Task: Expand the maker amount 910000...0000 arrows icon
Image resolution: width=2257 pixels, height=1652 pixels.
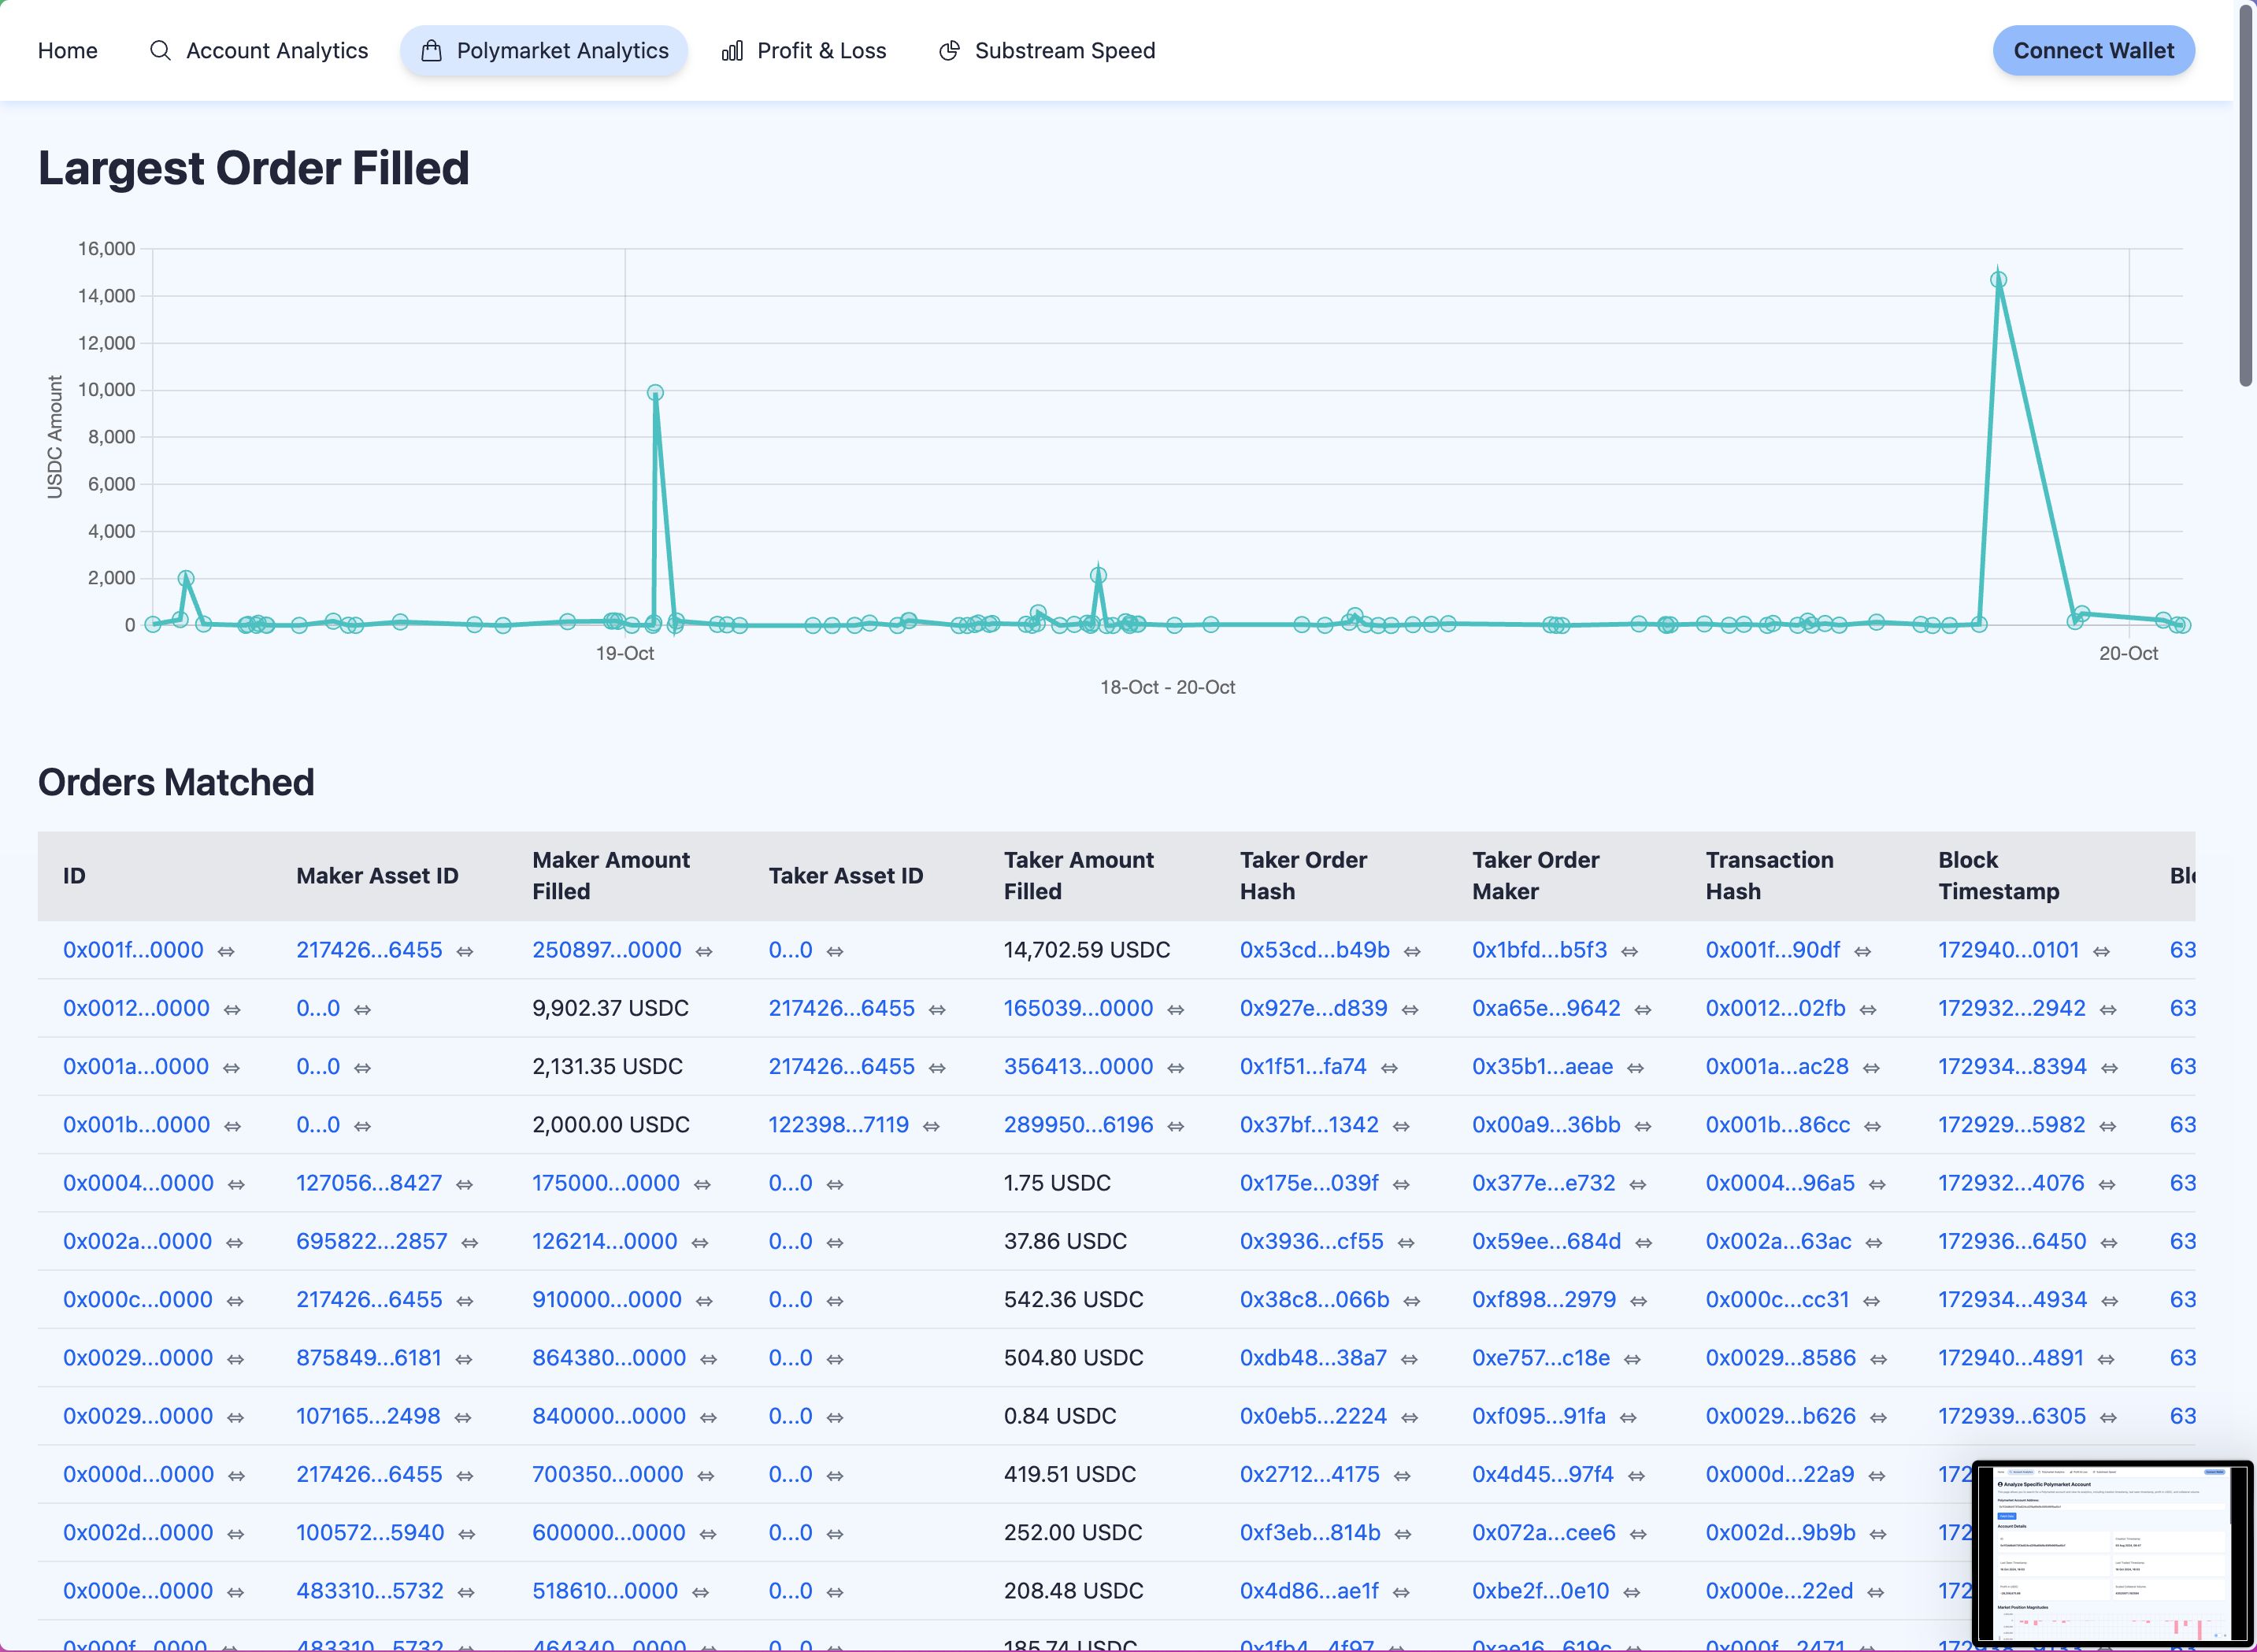Action: coord(704,1301)
